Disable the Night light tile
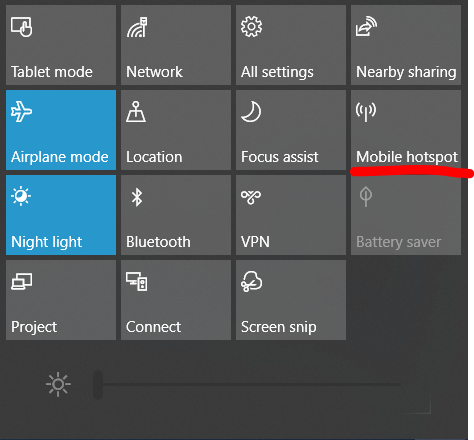The height and width of the screenshot is (440, 474). (61, 215)
